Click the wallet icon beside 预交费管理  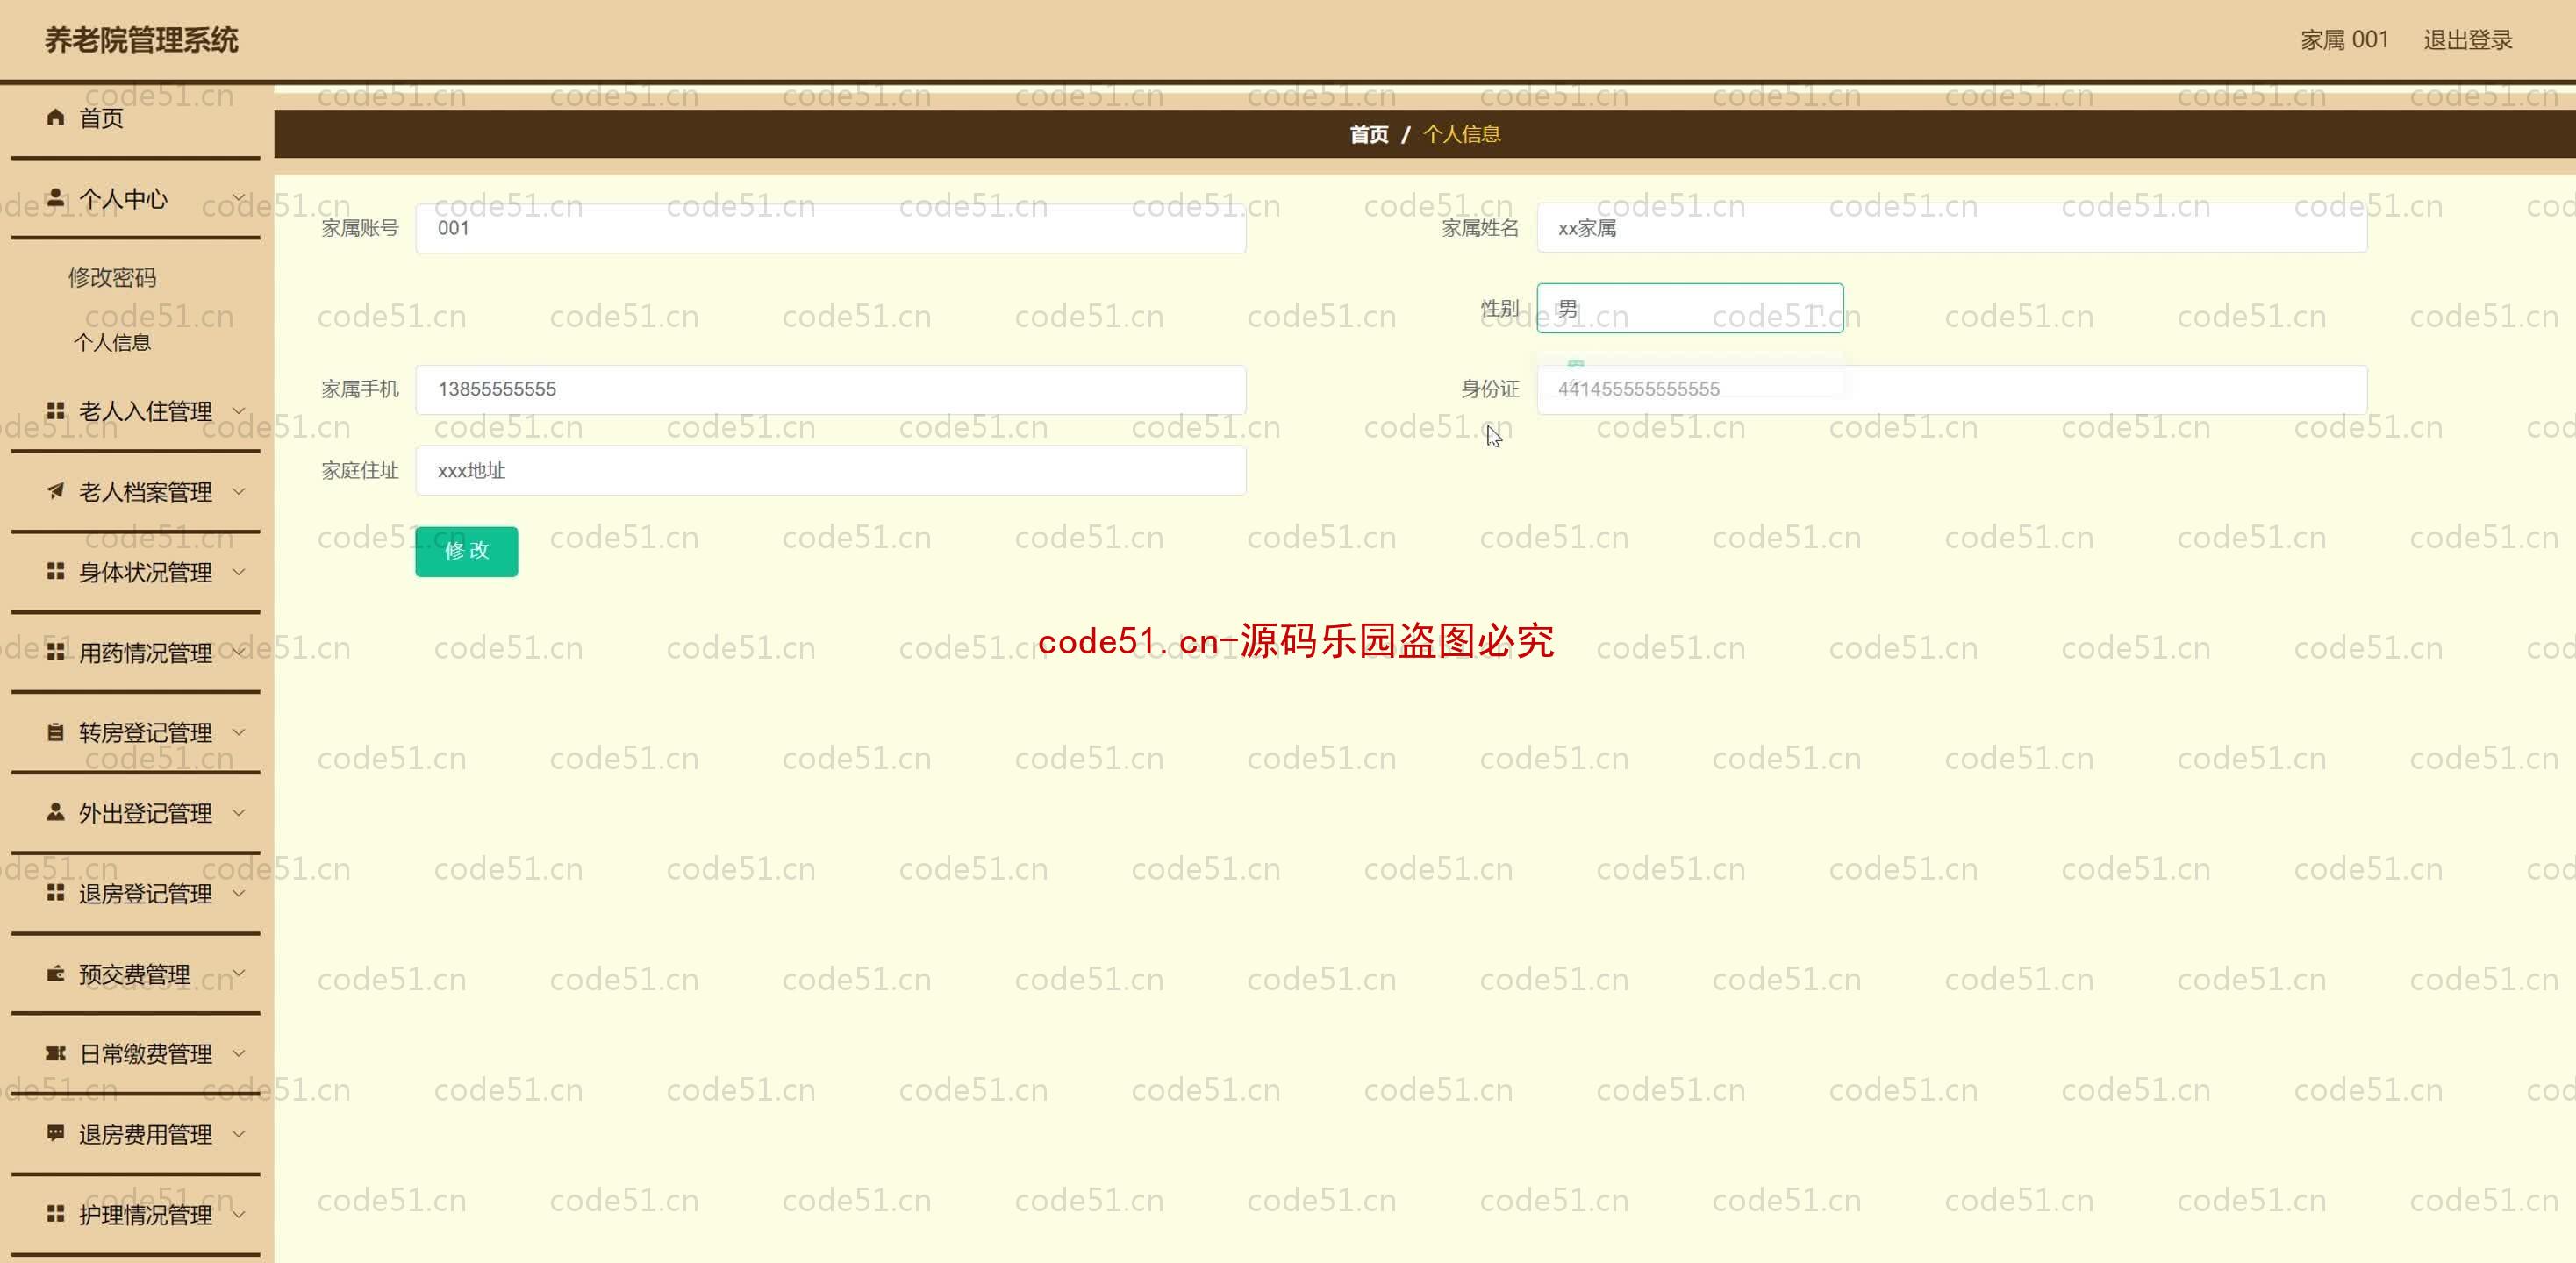click(x=56, y=973)
